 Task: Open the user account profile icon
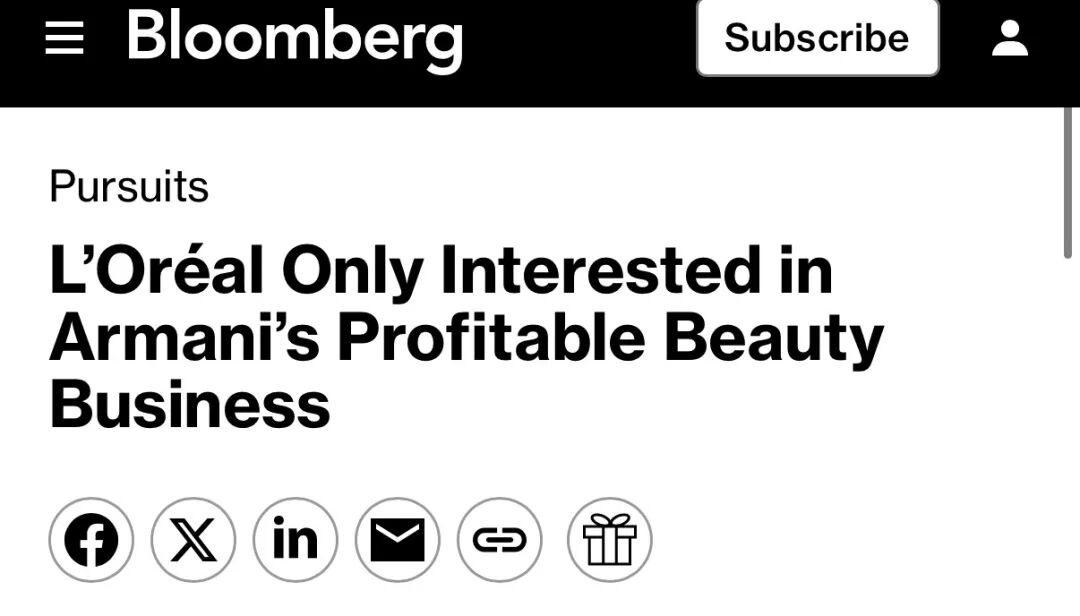click(x=1010, y=38)
